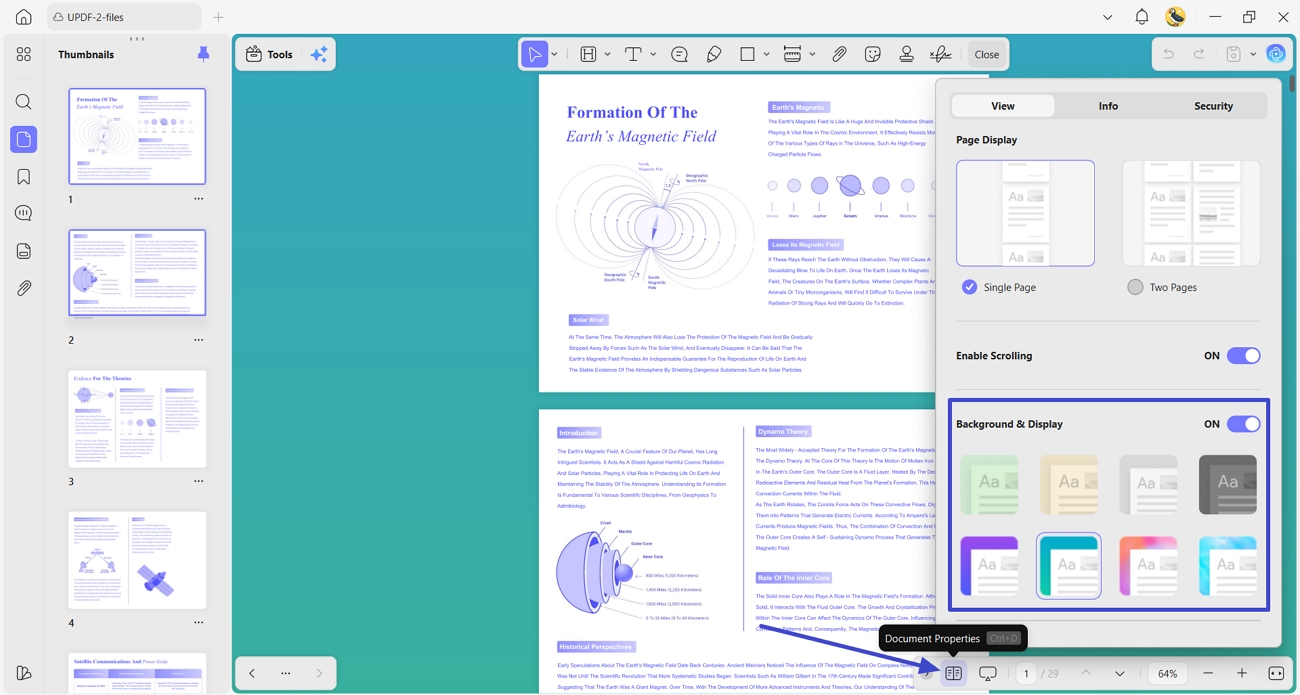Launch the UPDF AI sparkle icon
This screenshot has width=1300, height=695.
click(319, 54)
